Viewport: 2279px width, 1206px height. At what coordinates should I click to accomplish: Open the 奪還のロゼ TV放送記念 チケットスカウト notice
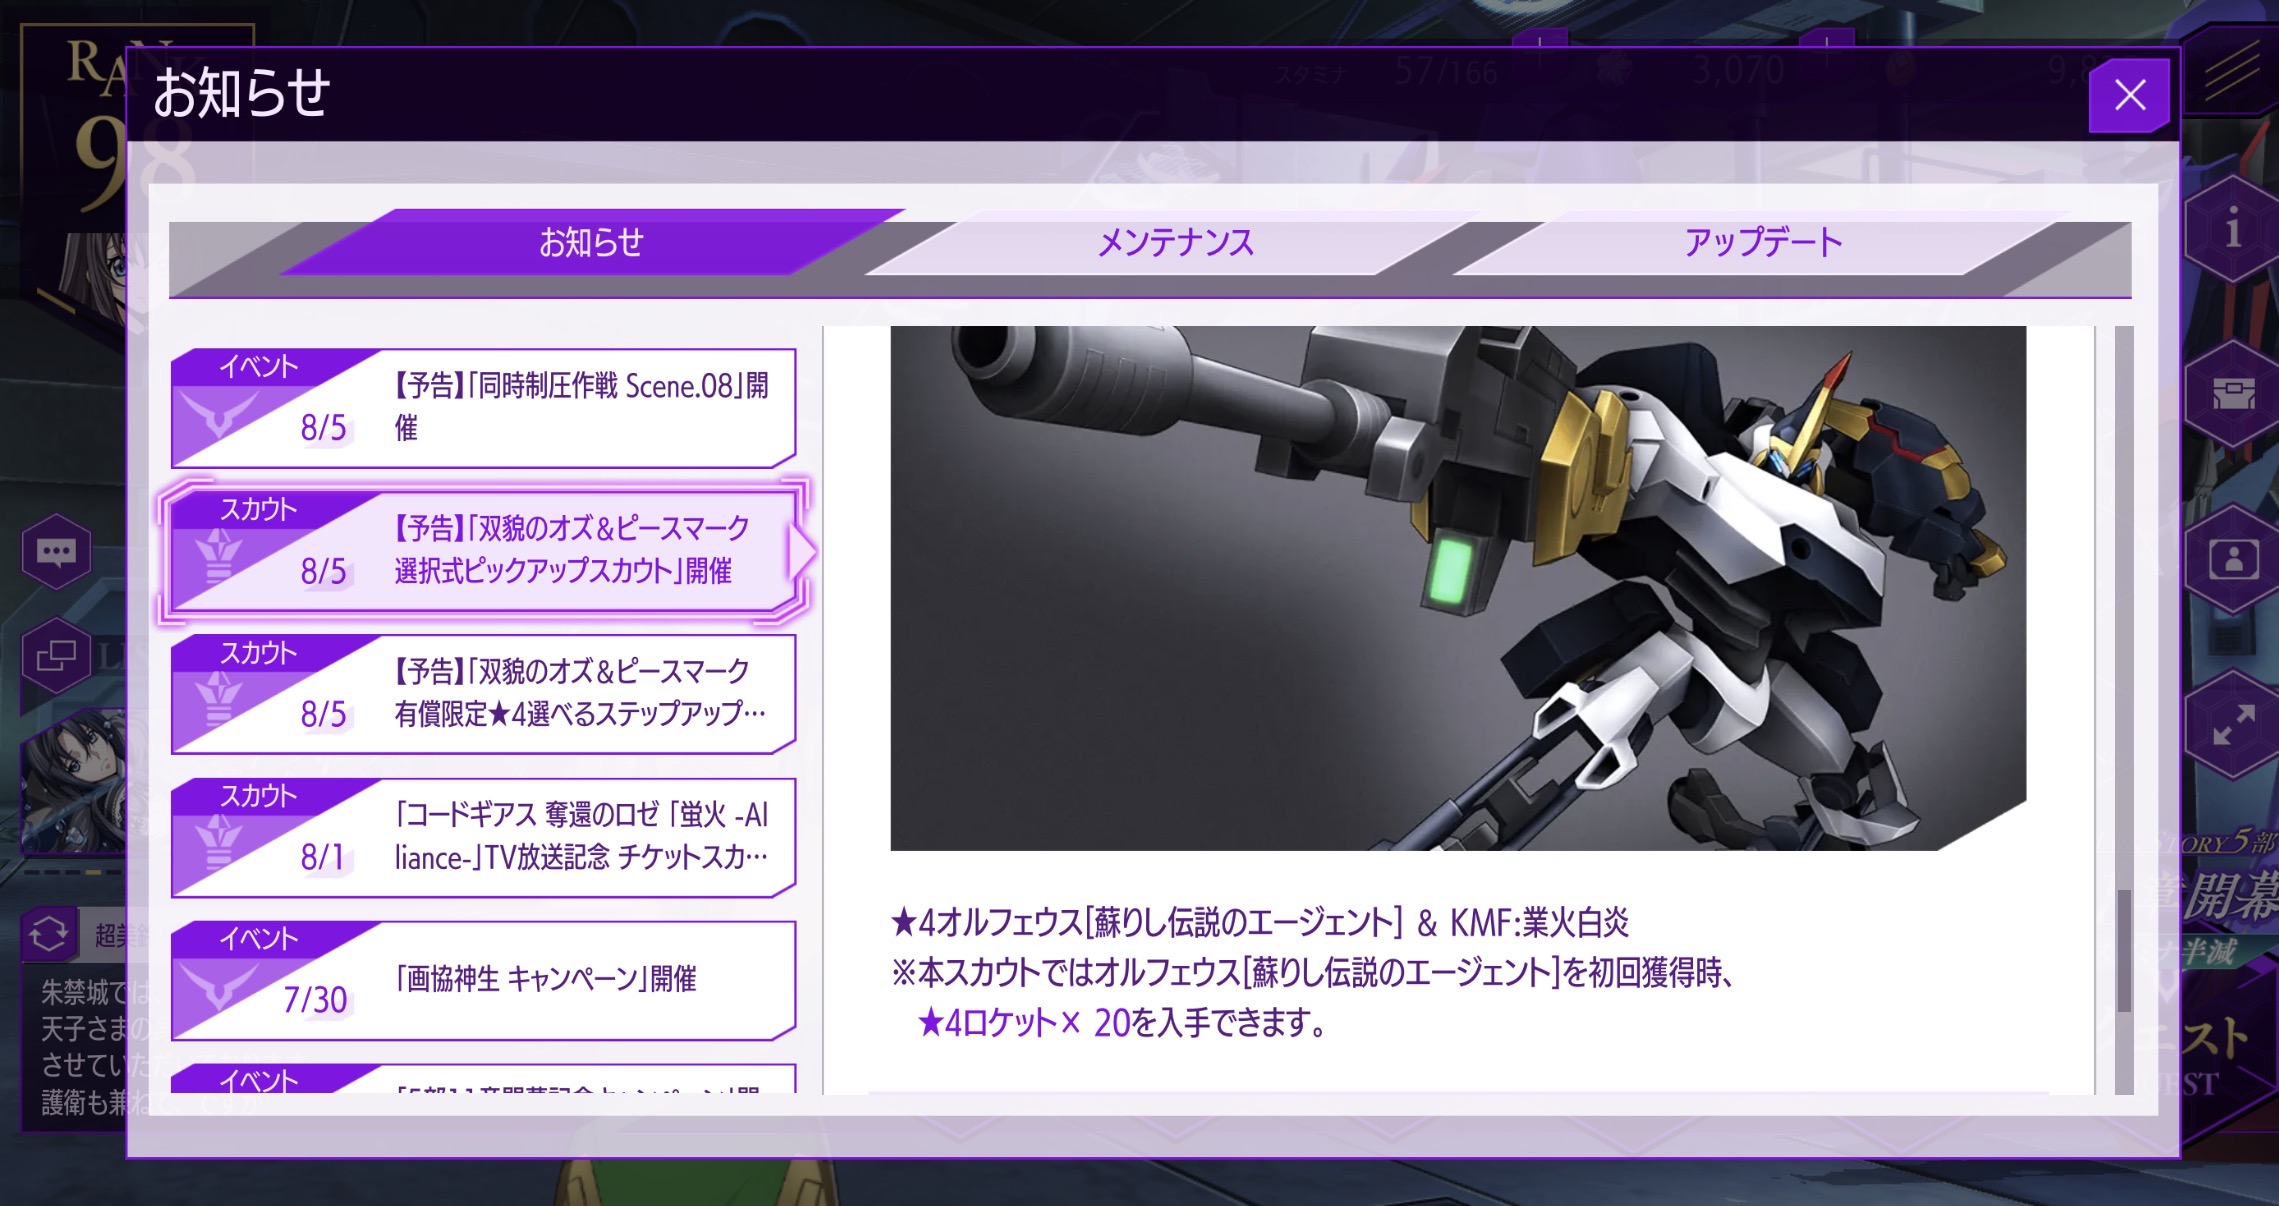click(484, 836)
